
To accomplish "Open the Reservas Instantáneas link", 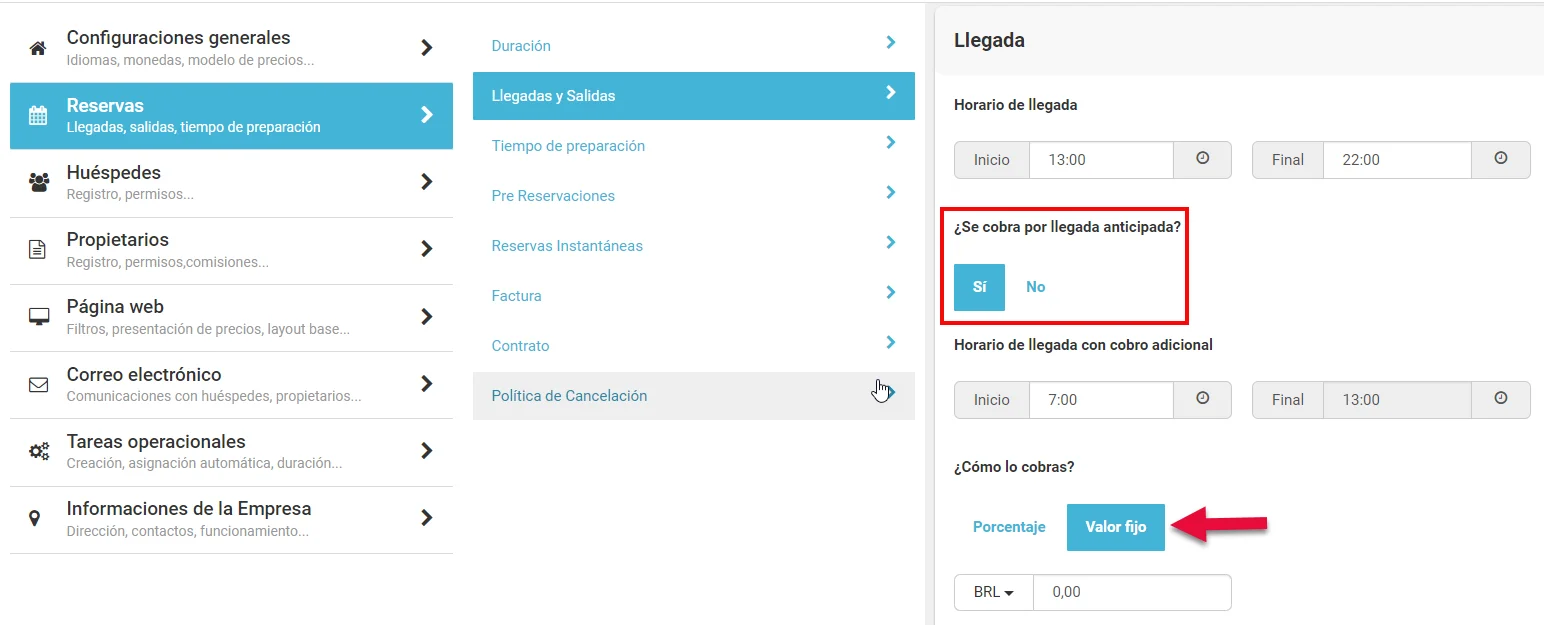I will (x=567, y=246).
